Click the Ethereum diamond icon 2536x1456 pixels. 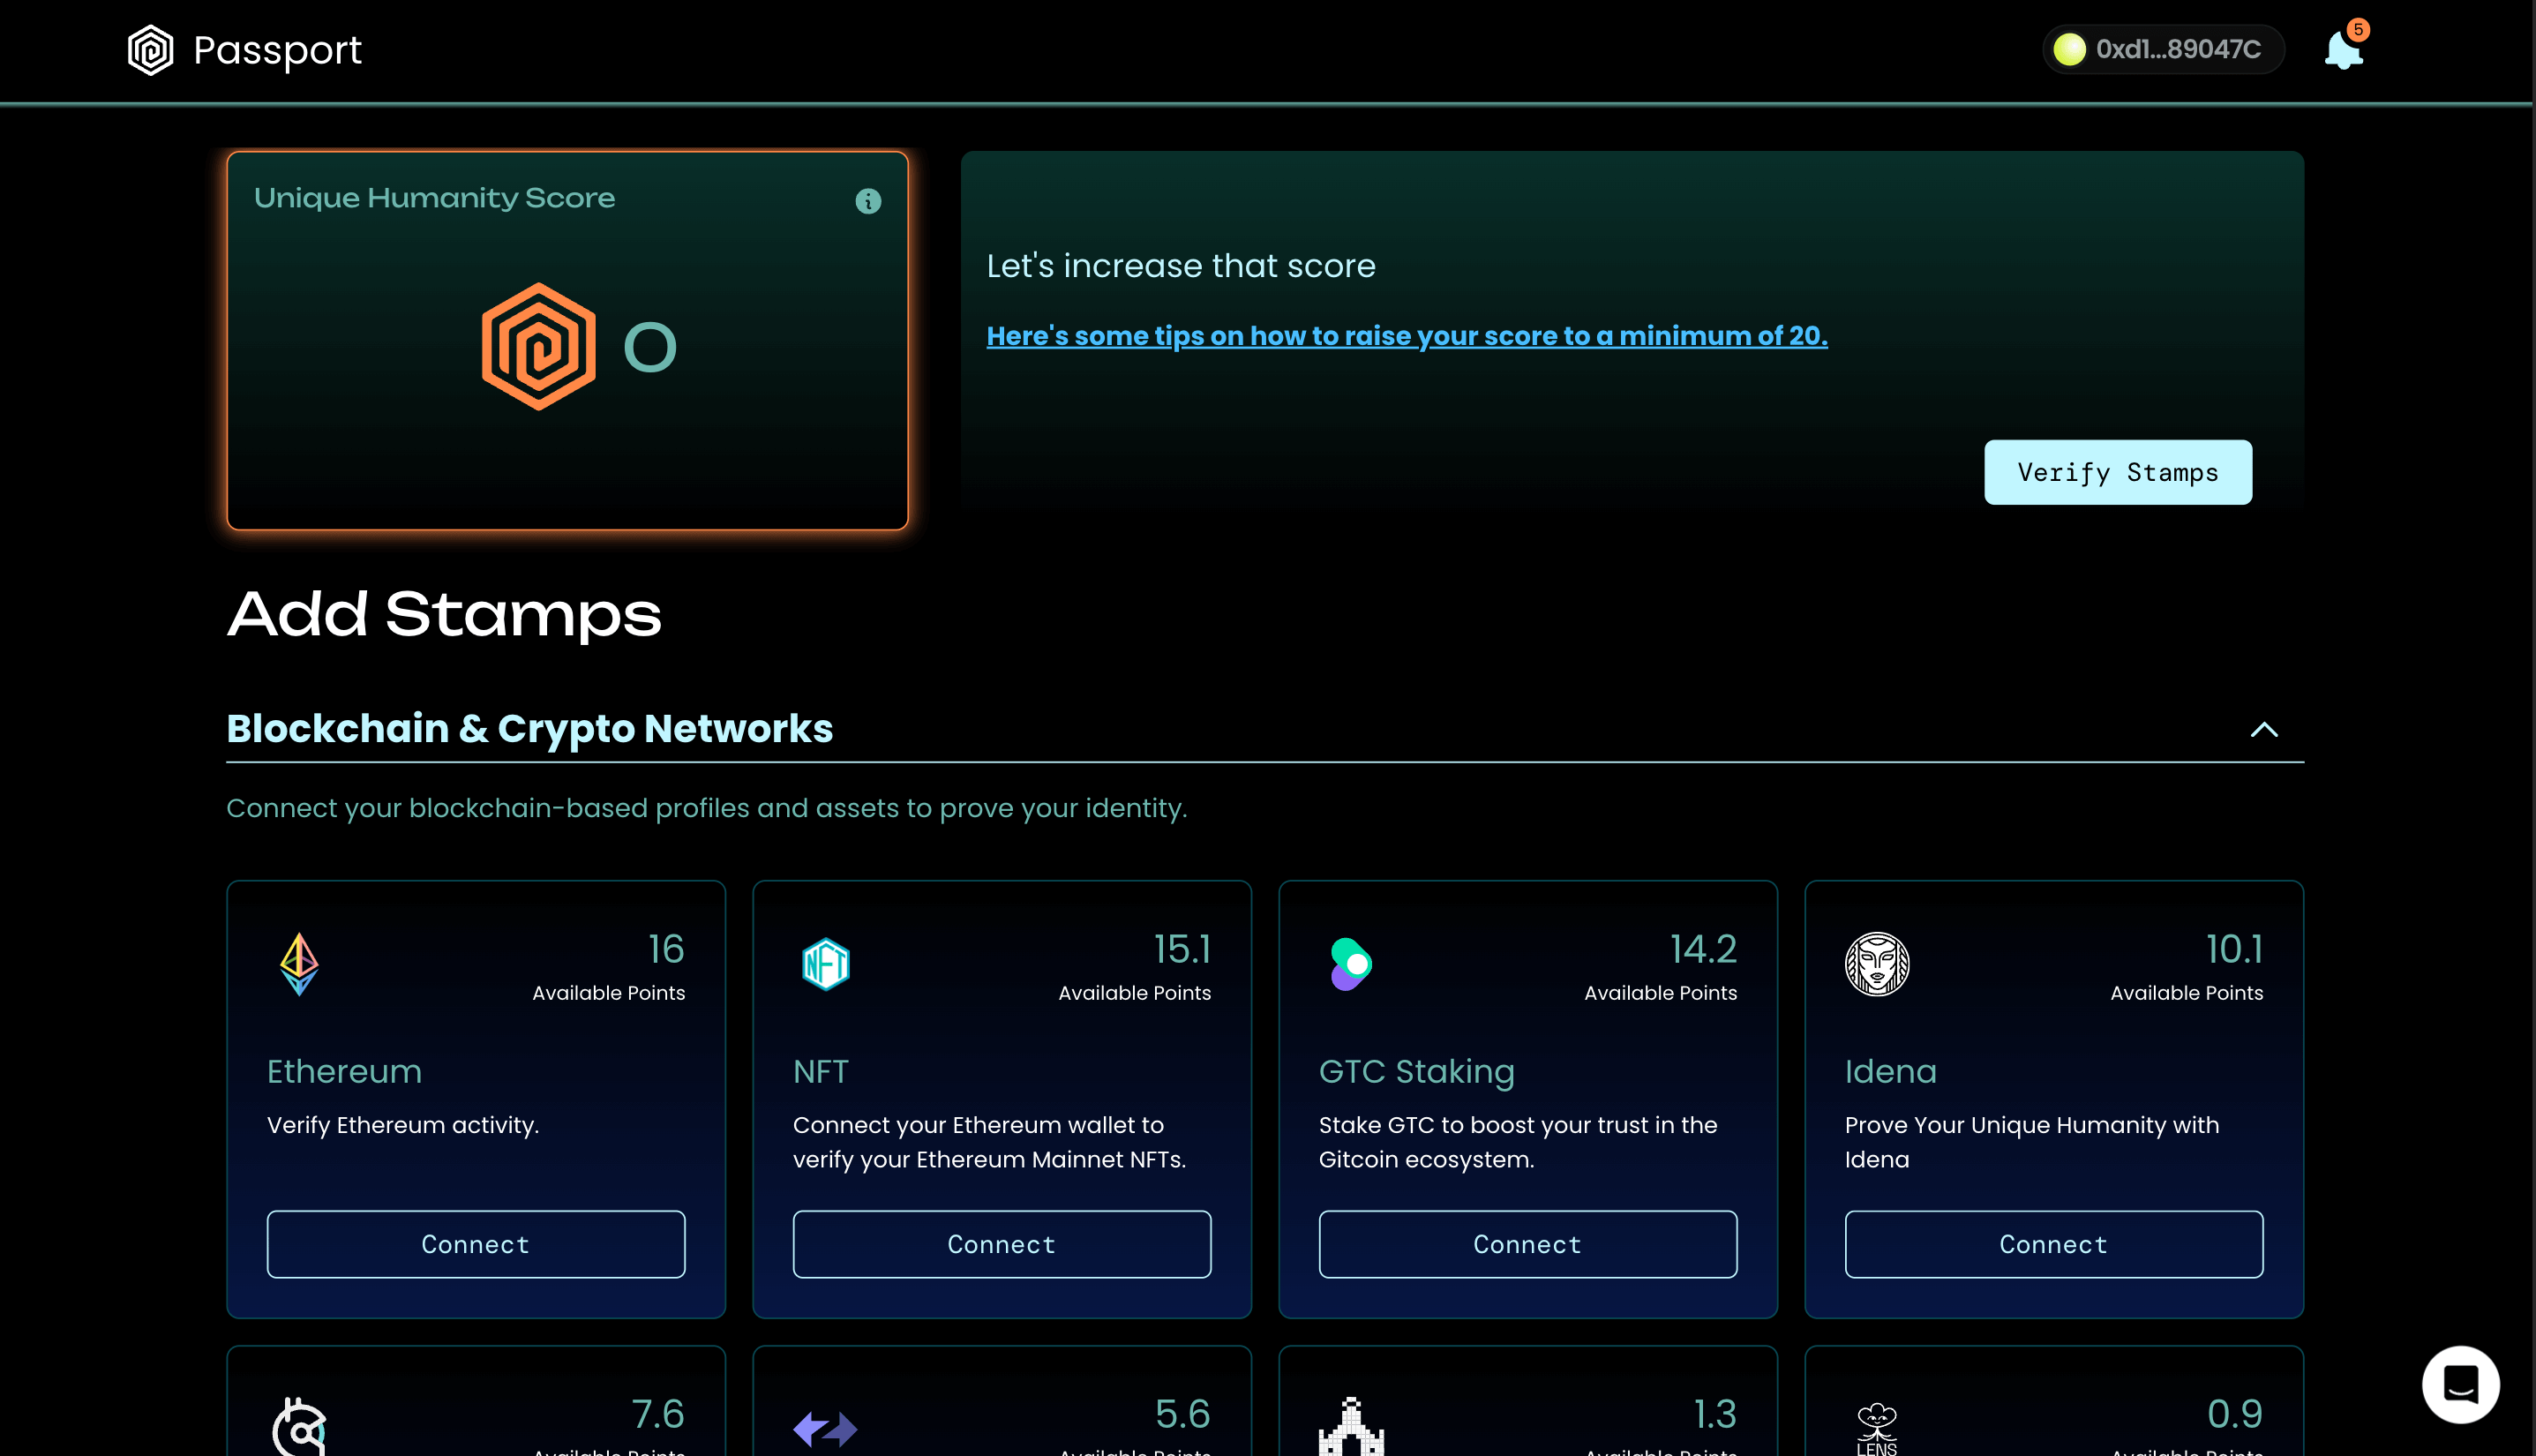pyautogui.click(x=299, y=964)
